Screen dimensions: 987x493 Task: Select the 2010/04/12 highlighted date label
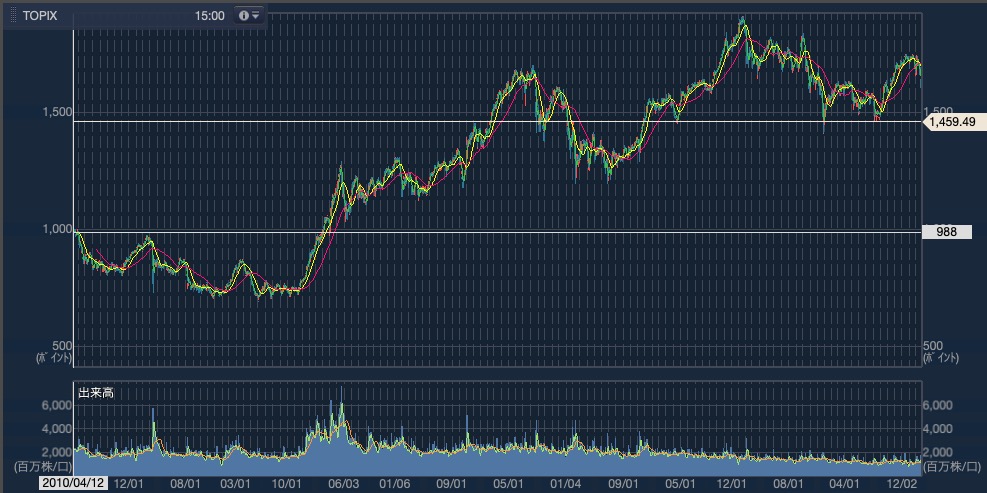tap(74, 483)
